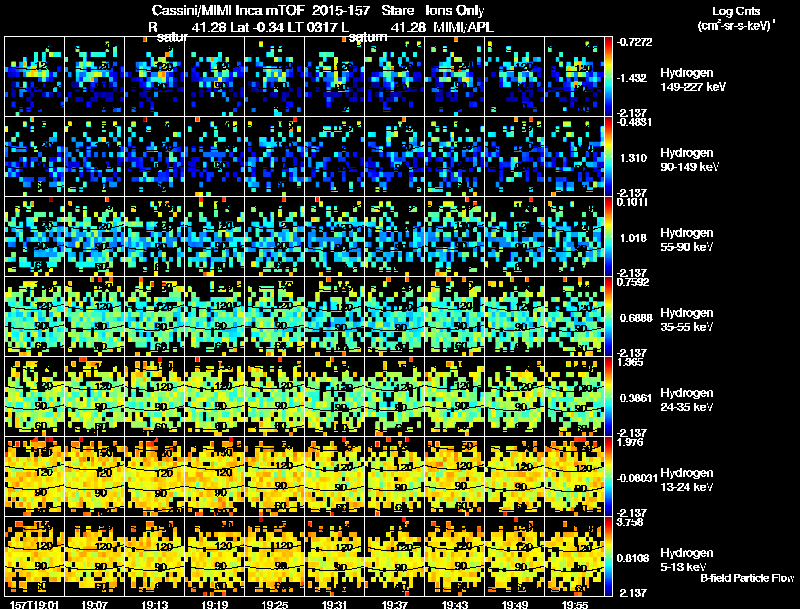Viewport: 800px width, 609px height.
Task: Click the 19:31 time axis label
Action: coord(335,604)
